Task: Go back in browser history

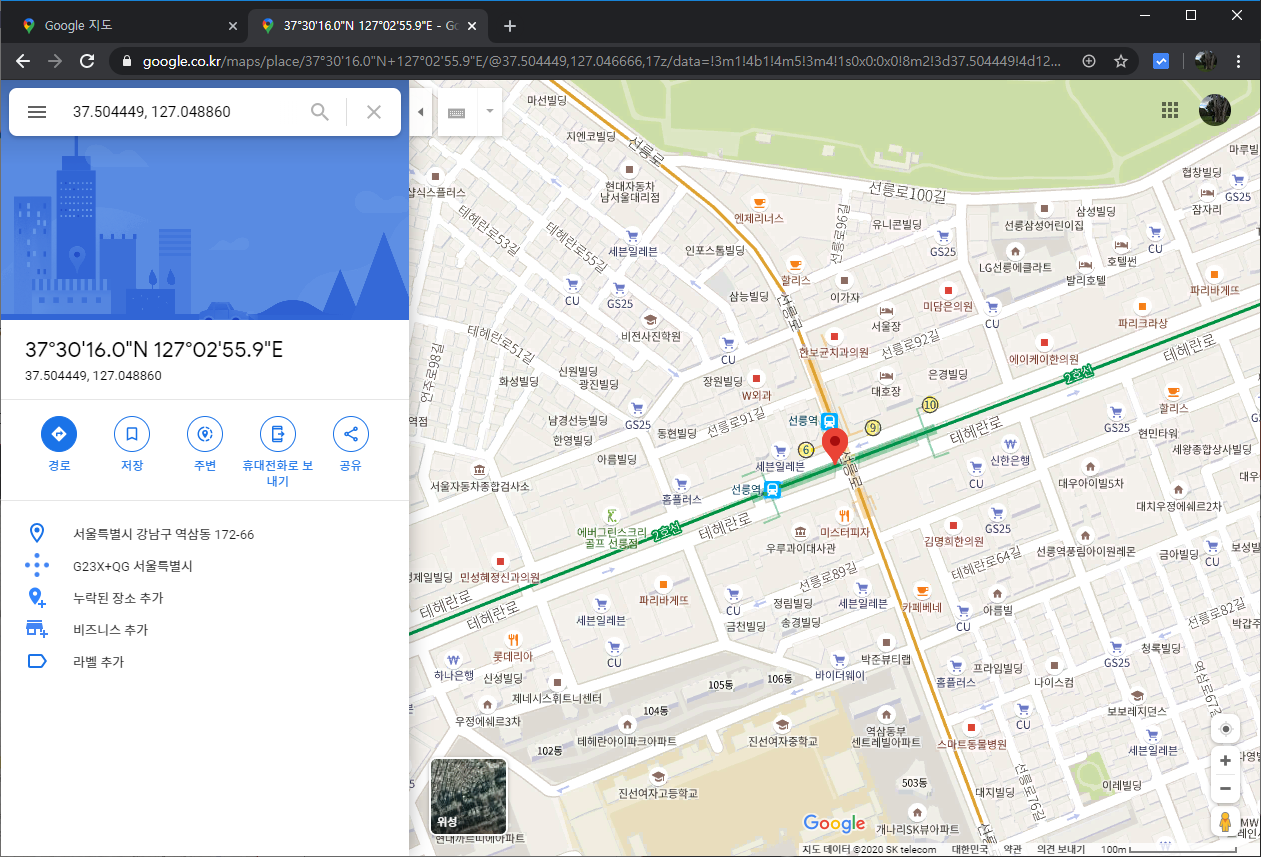Action: (x=23, y=61)
